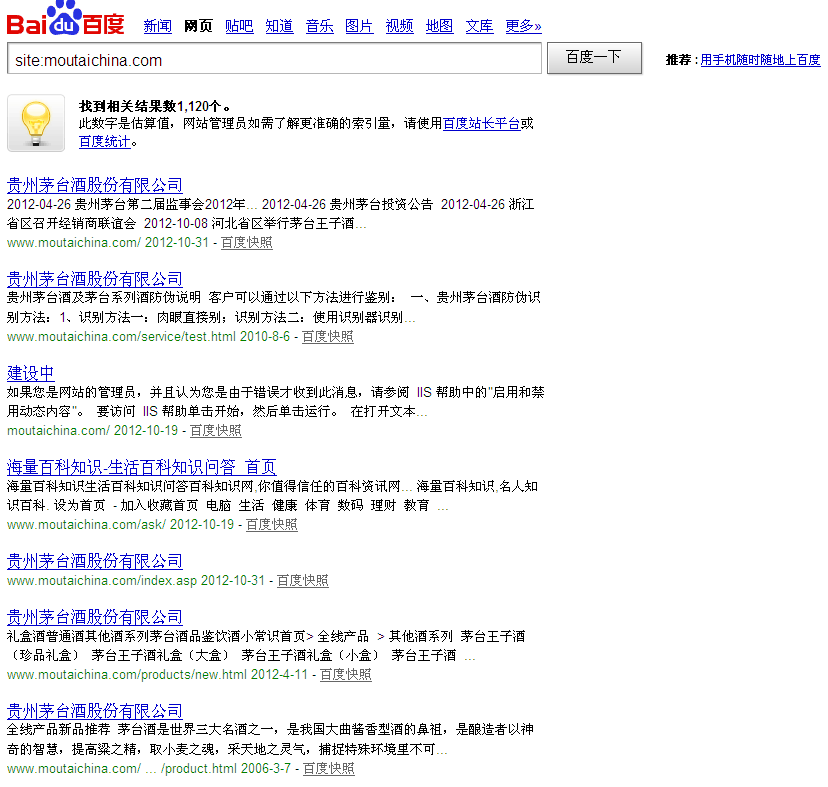Open the 用手机随时随地上百度 link
Image resolution: width=828 pixels, height=787 pixels.
(x=760, y=60)
